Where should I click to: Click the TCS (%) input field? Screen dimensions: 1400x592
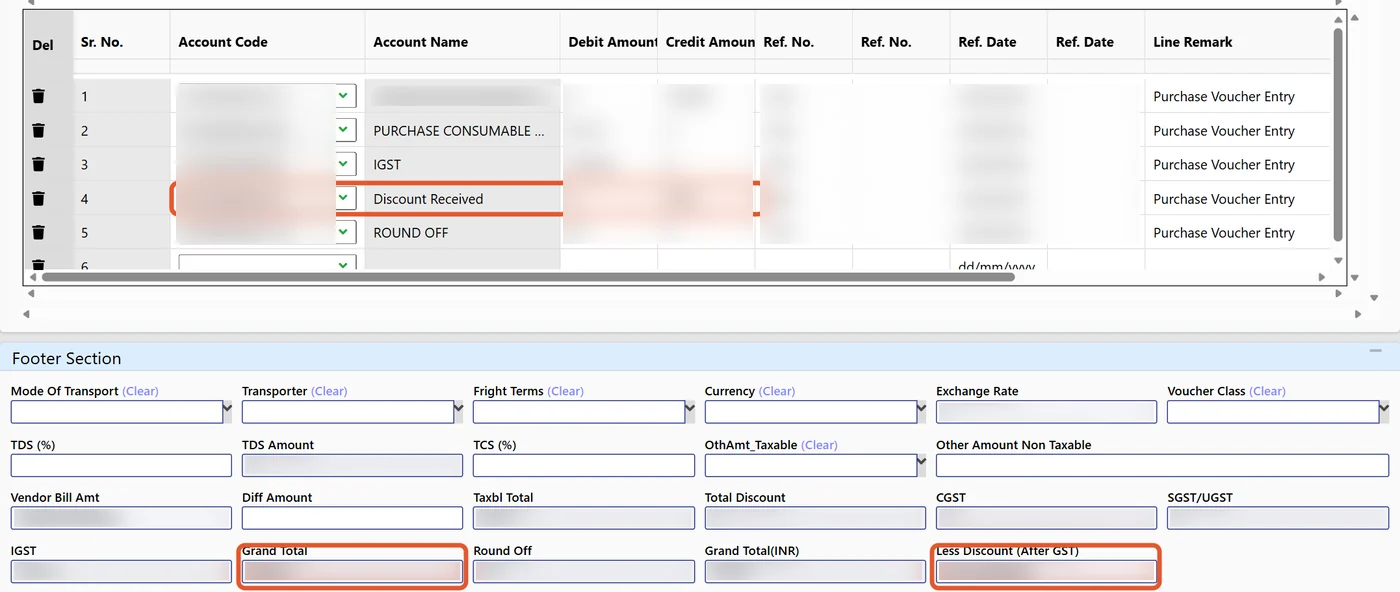pos(584,465)
